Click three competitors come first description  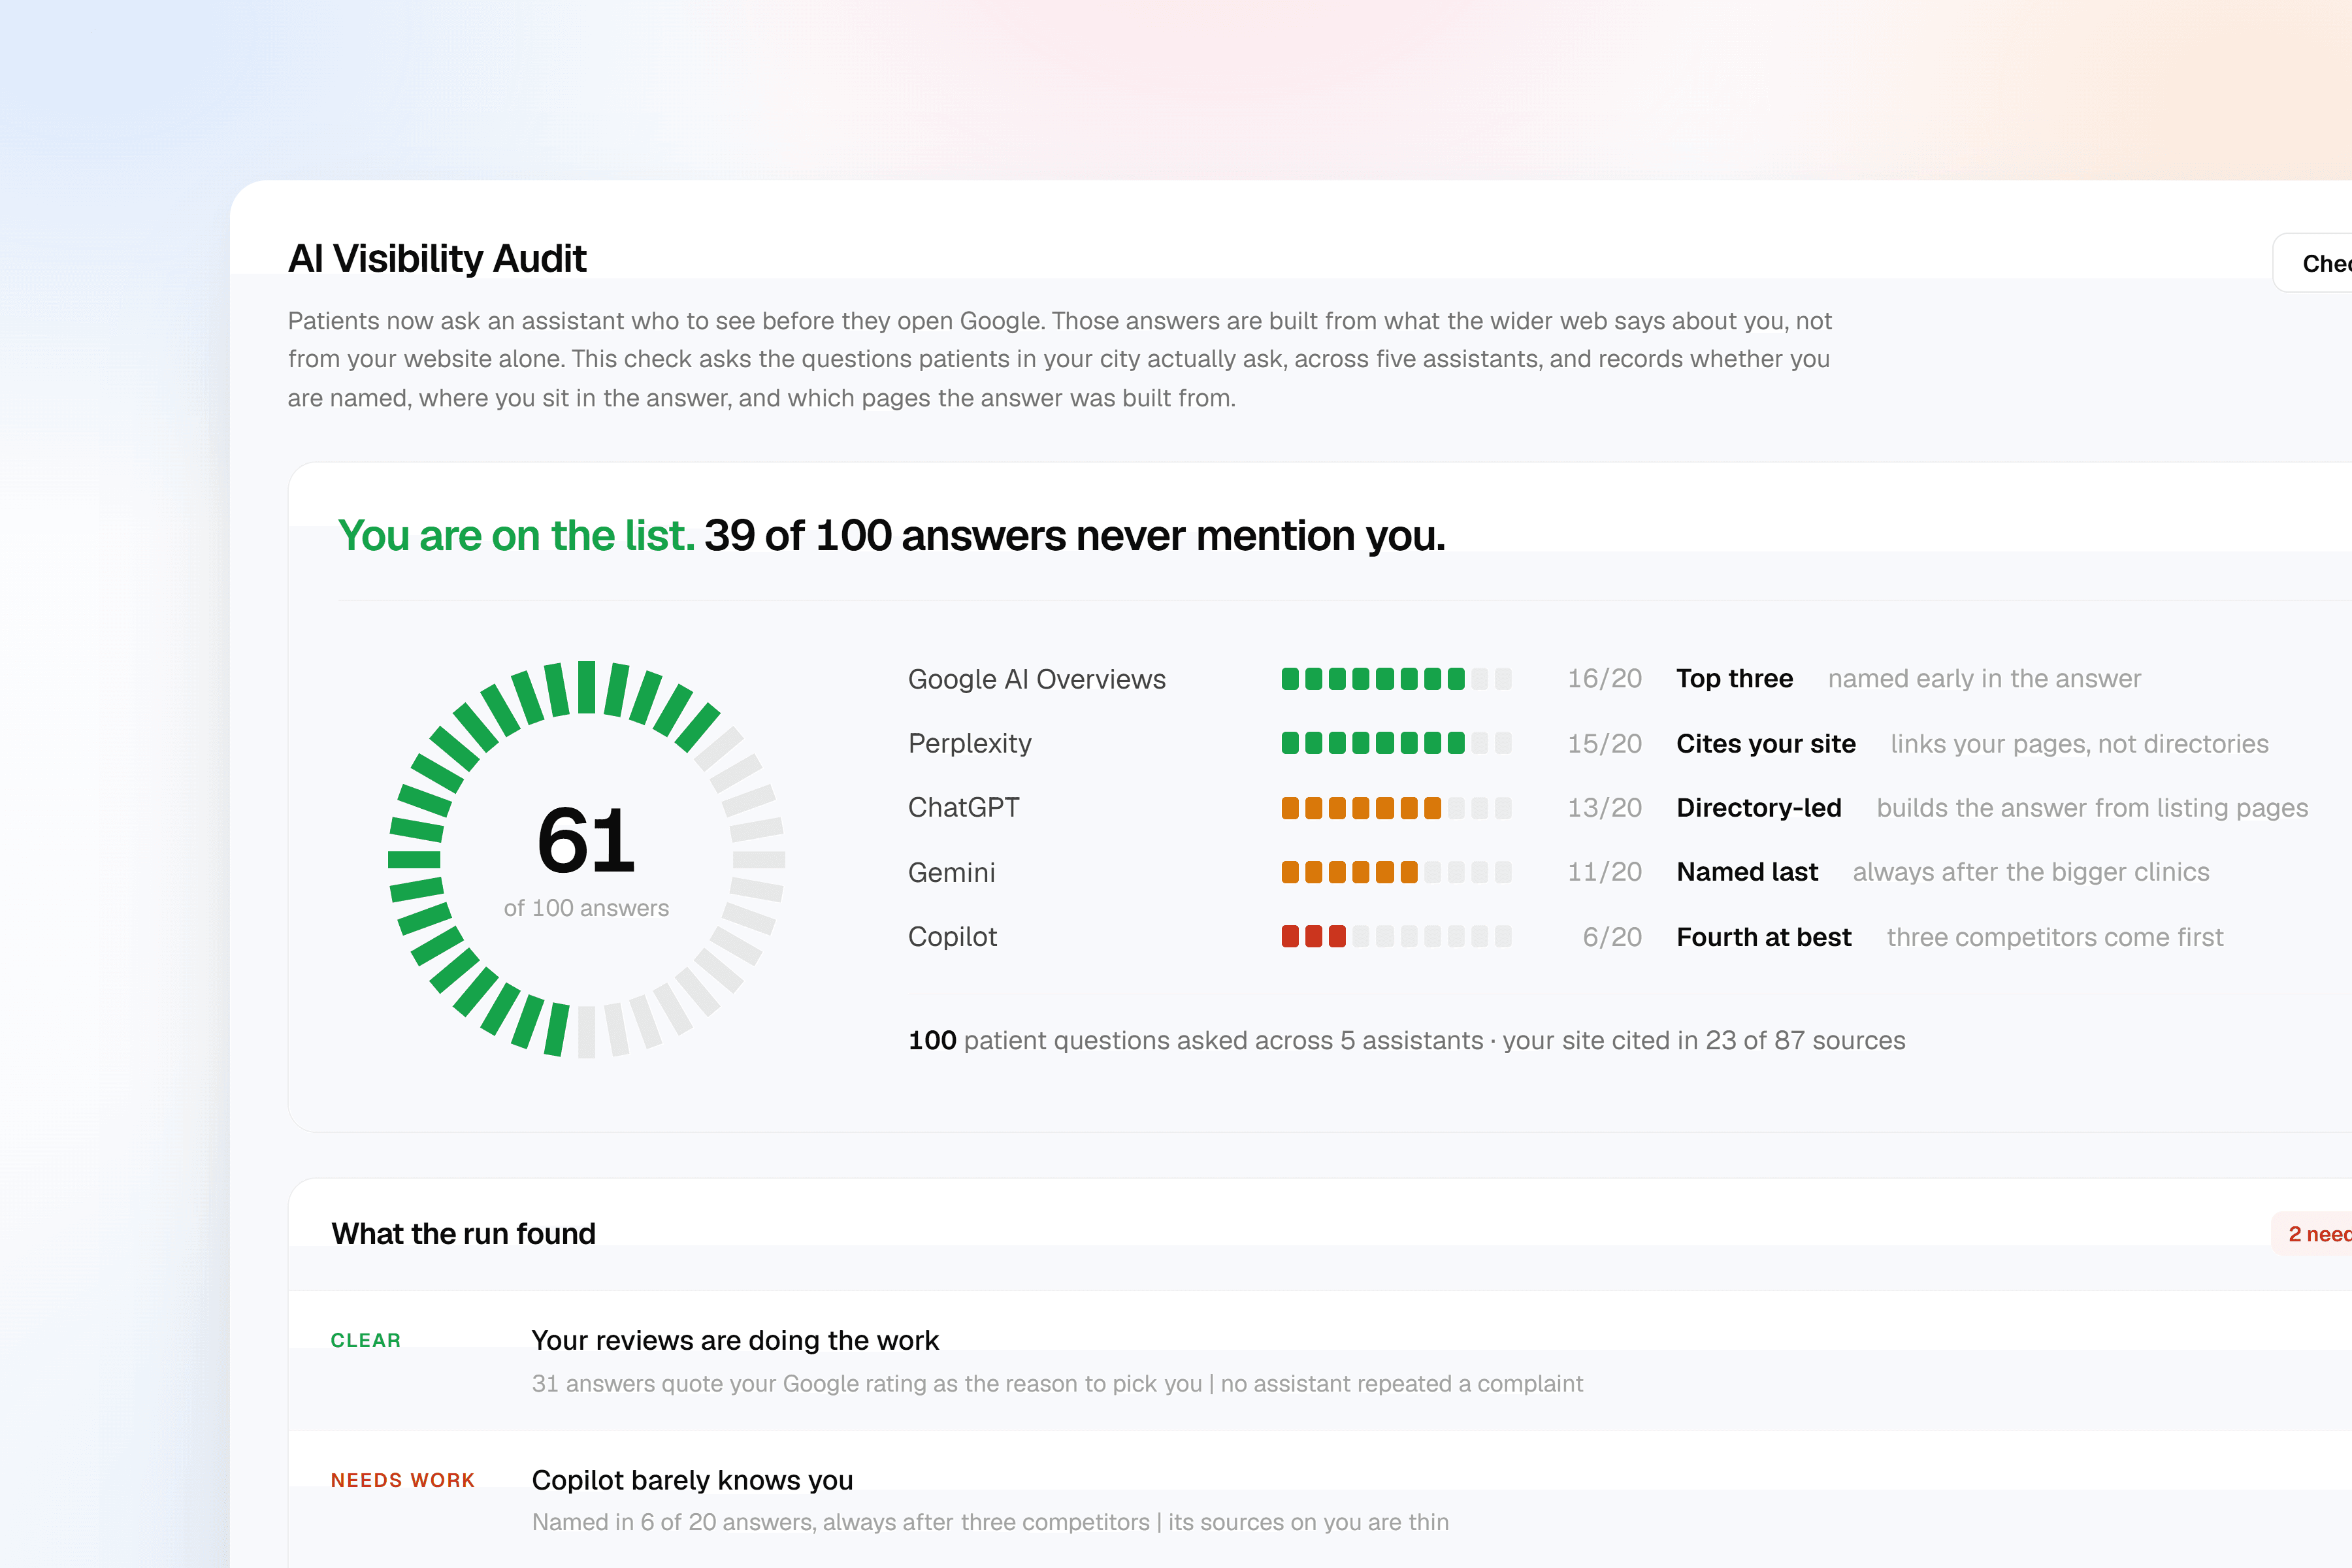pyautogui.click(x=2055, y=936)
